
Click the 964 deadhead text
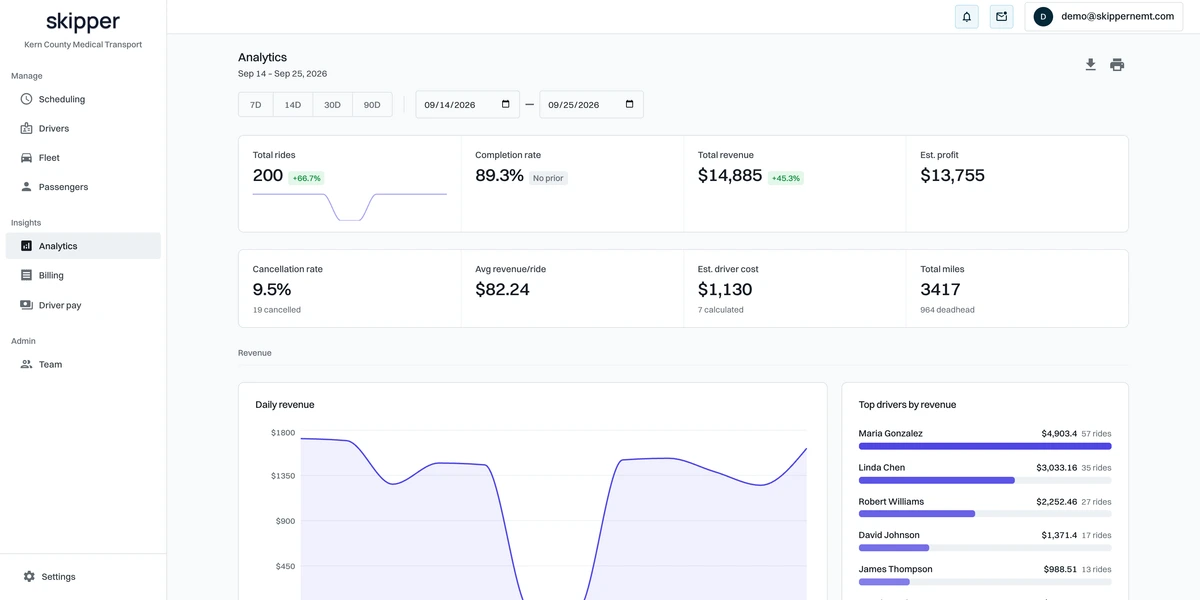point(947,310)
